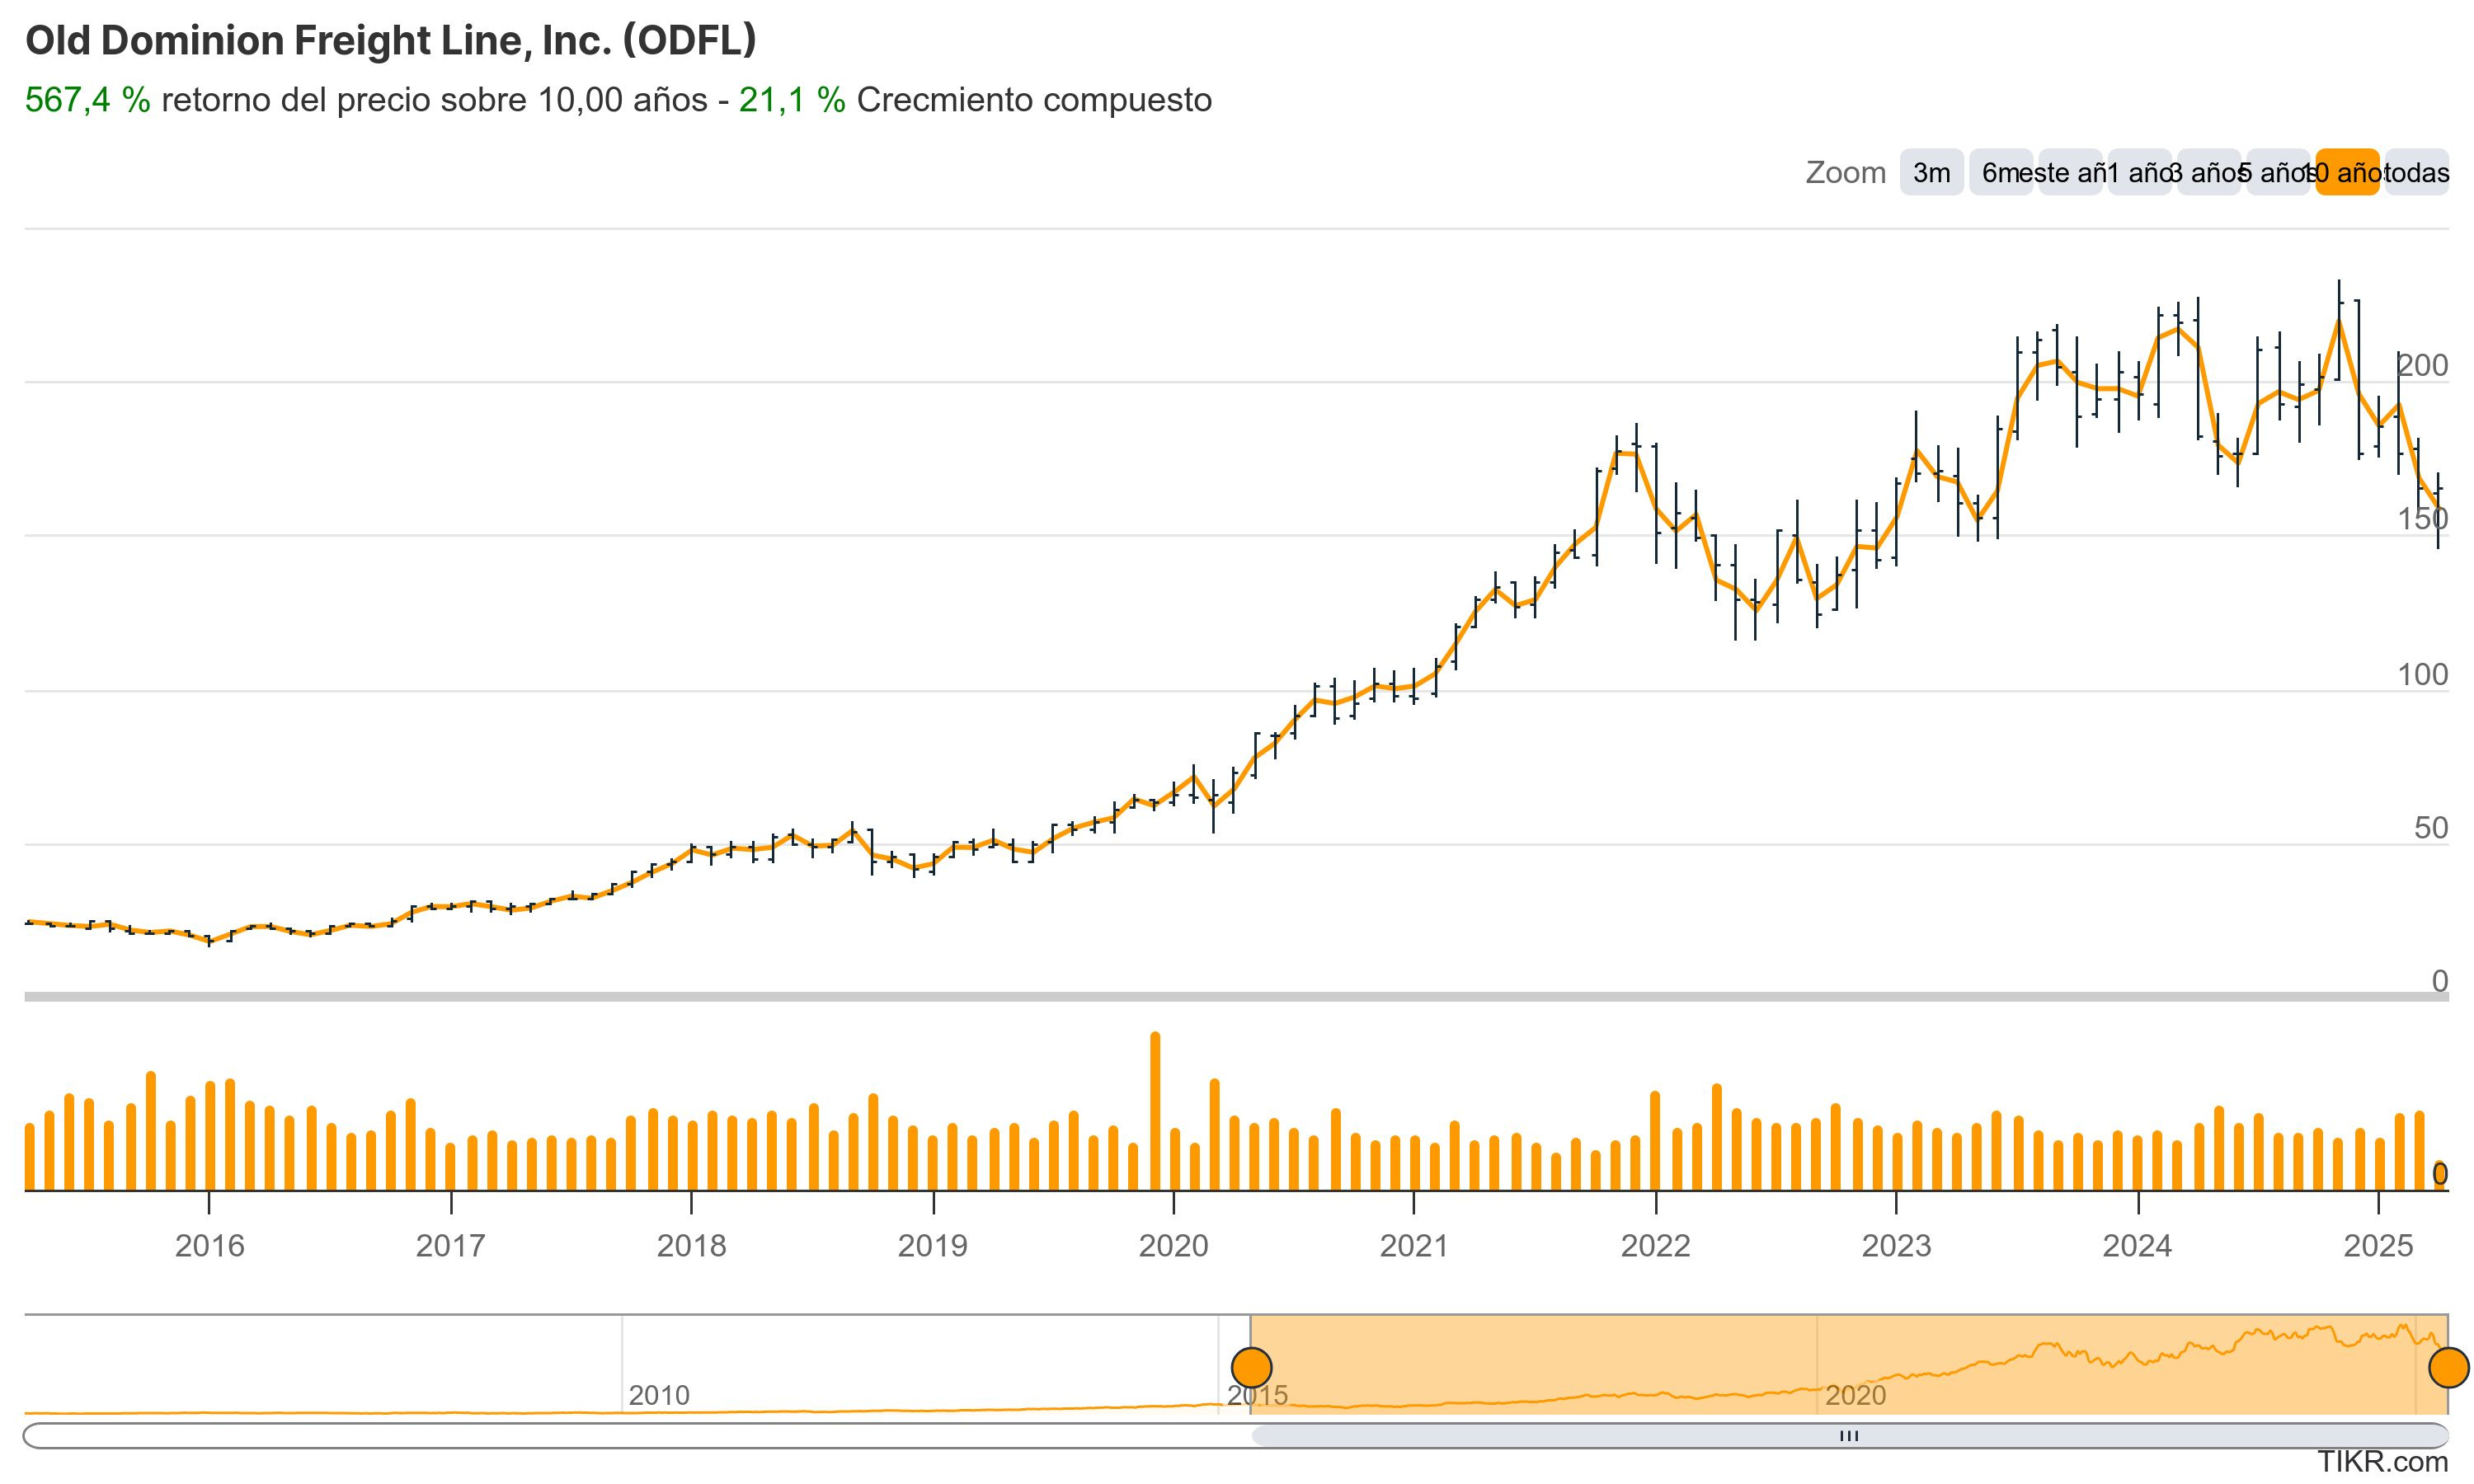Viewport: 2474px width, 1484px height.
Task: Select the '1 año' zoom range
Action: [2139, 173]
